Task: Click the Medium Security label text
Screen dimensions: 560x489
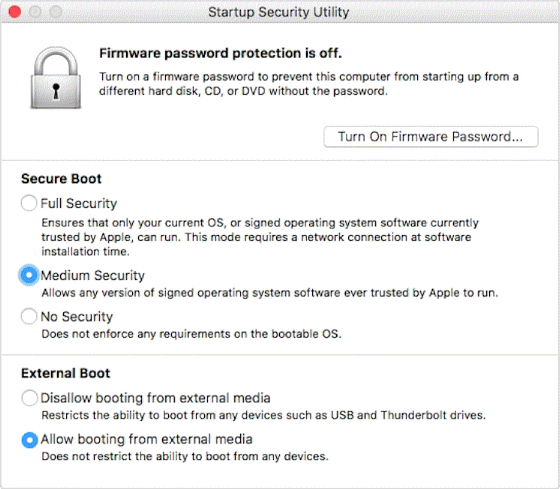Action: point(93,275)
